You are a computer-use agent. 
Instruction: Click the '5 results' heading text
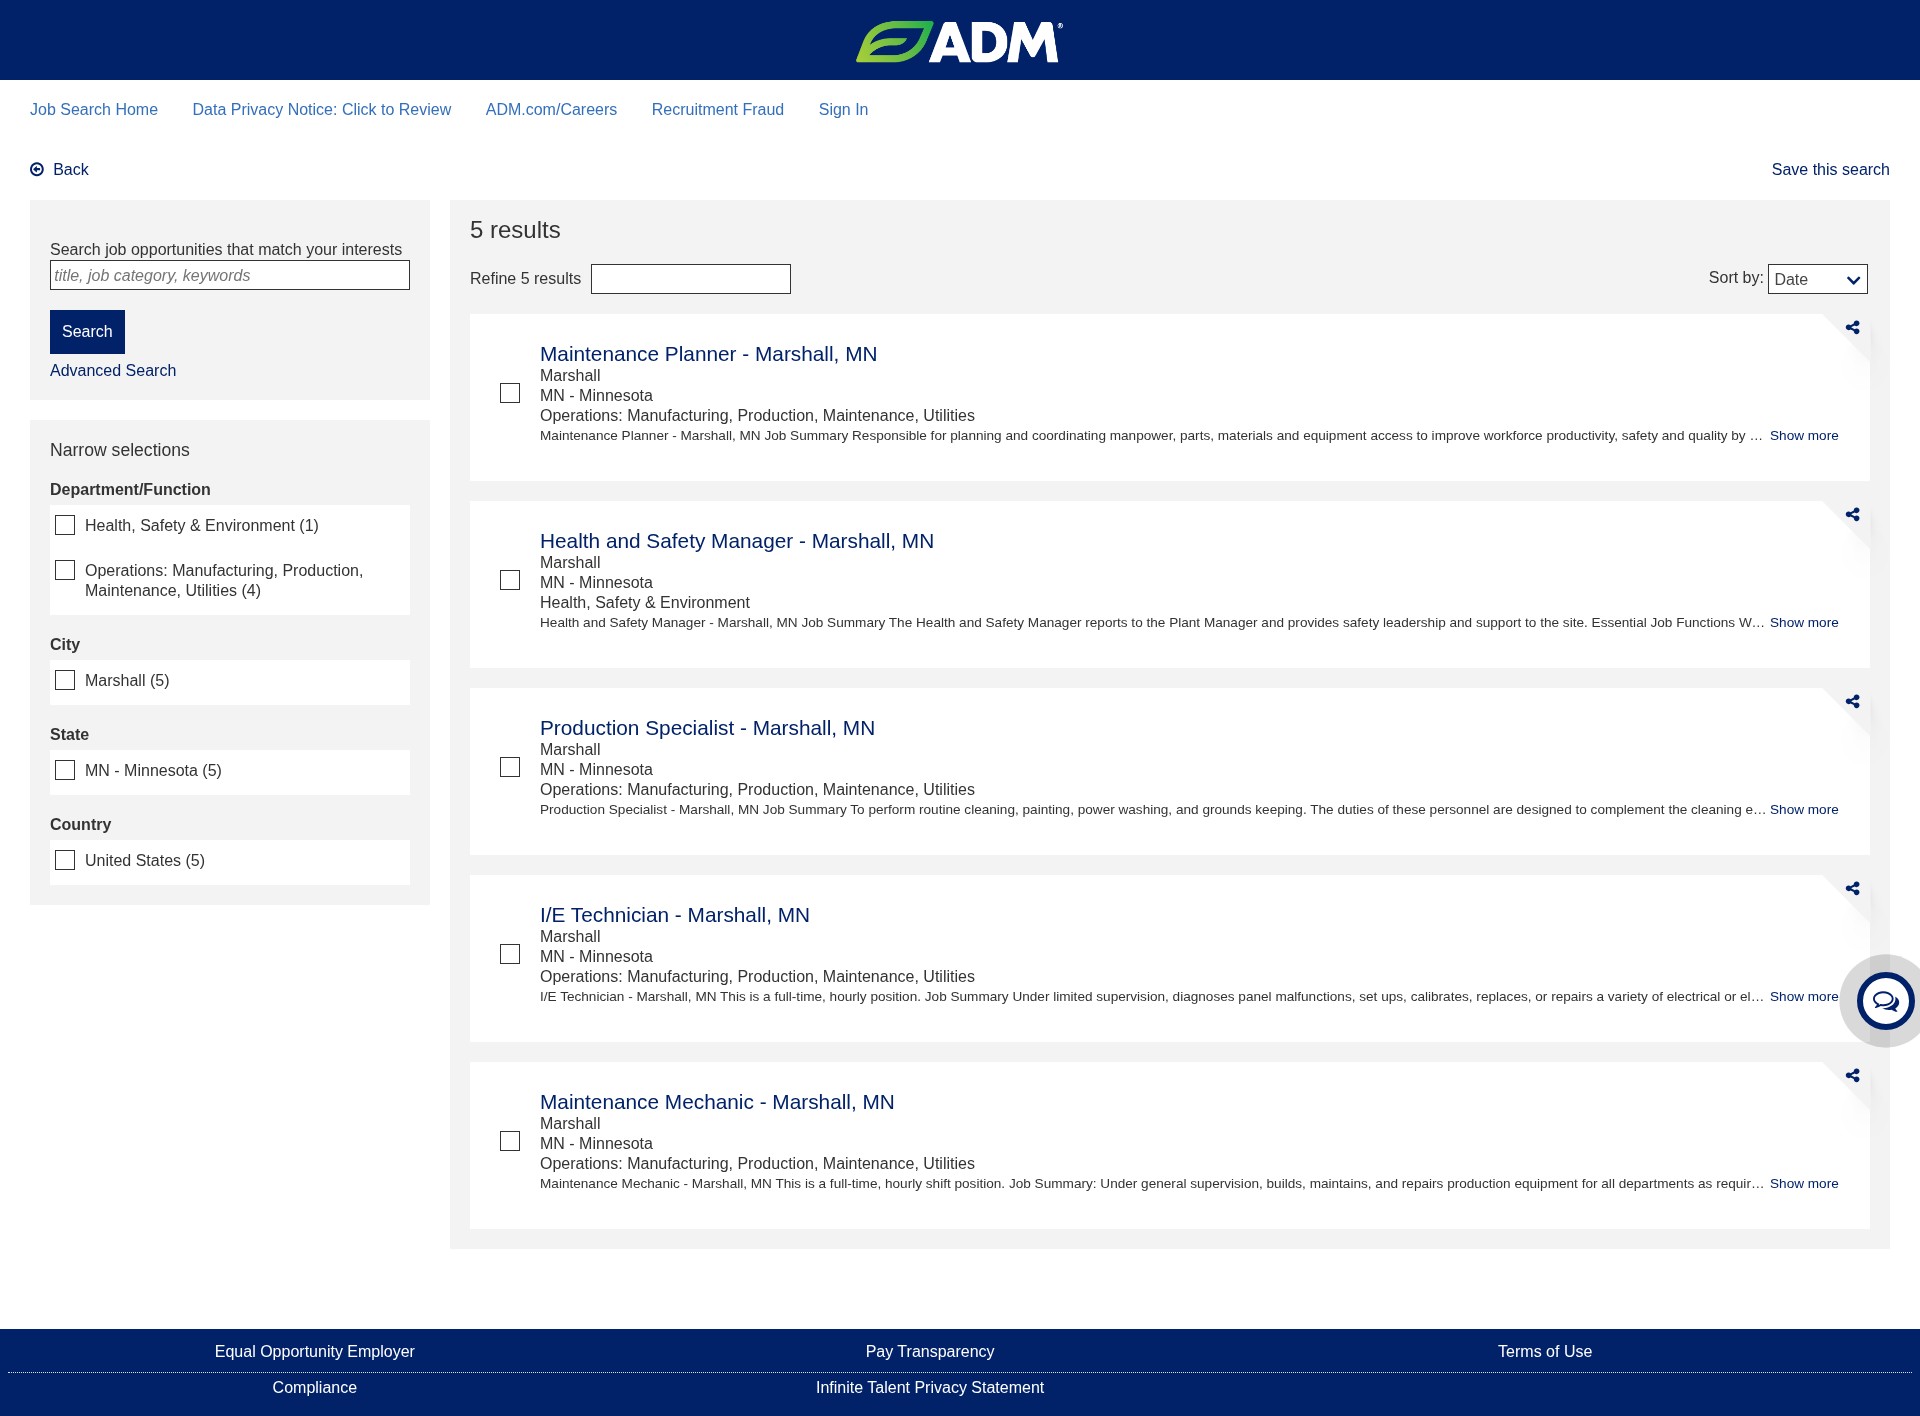pyautogui.click(x=515, y=230)
